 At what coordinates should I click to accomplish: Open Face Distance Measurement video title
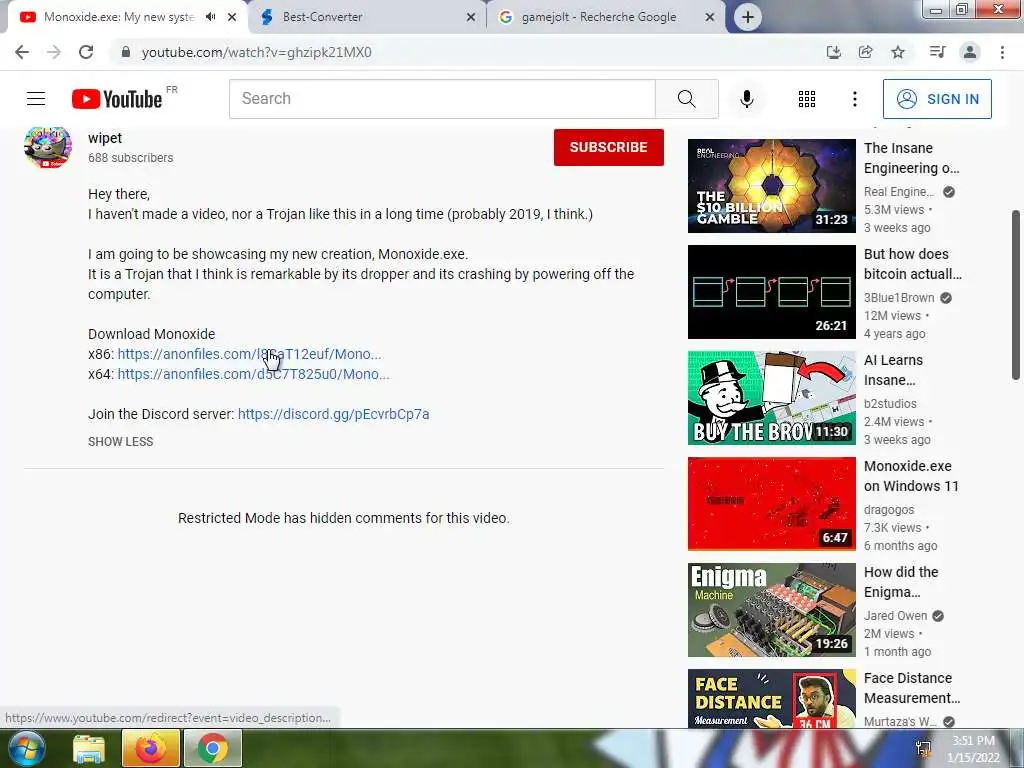click(912, 688)
